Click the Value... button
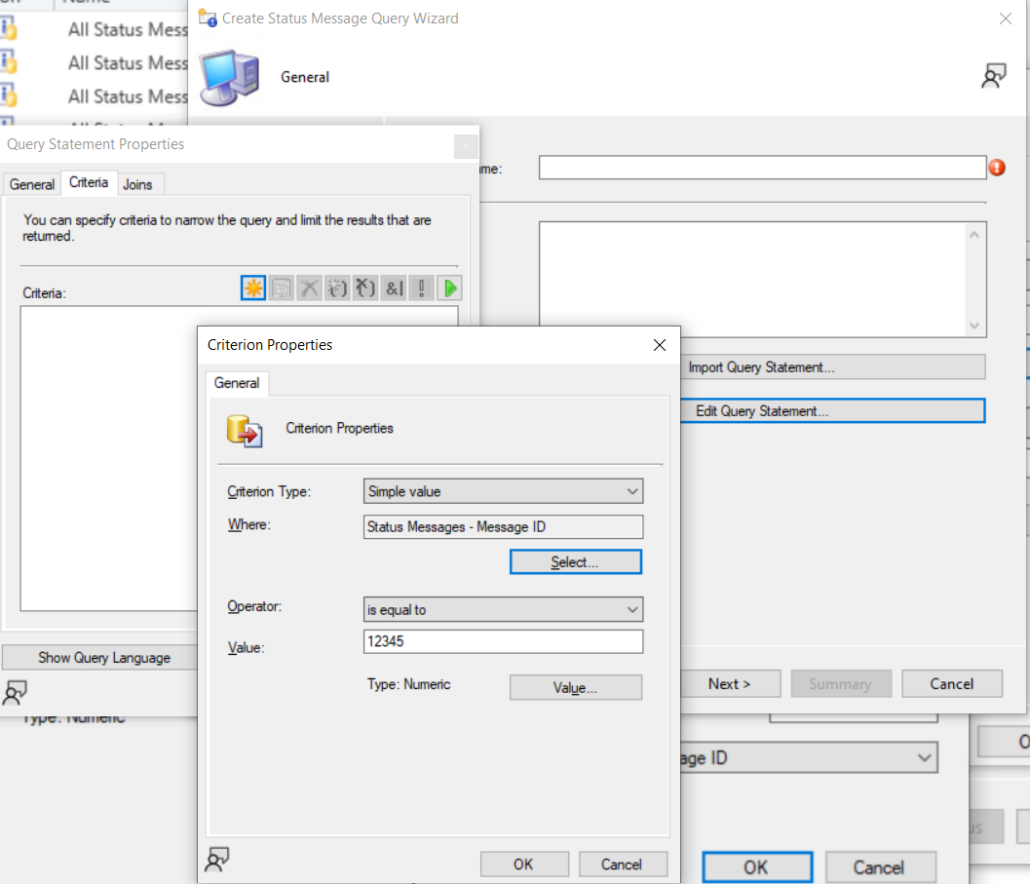1030x884 pixels. point(575,688)
